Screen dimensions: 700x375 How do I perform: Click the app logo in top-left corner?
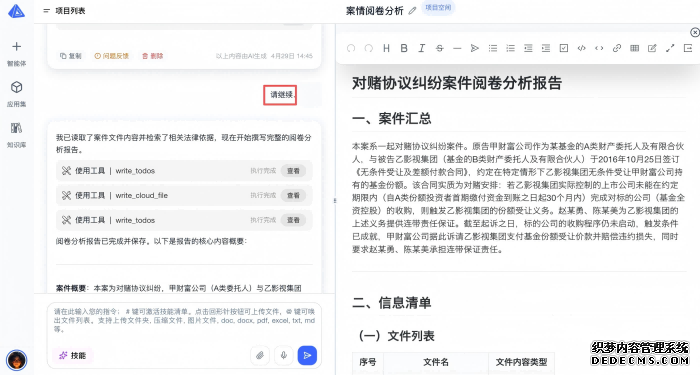coord(17,11)
